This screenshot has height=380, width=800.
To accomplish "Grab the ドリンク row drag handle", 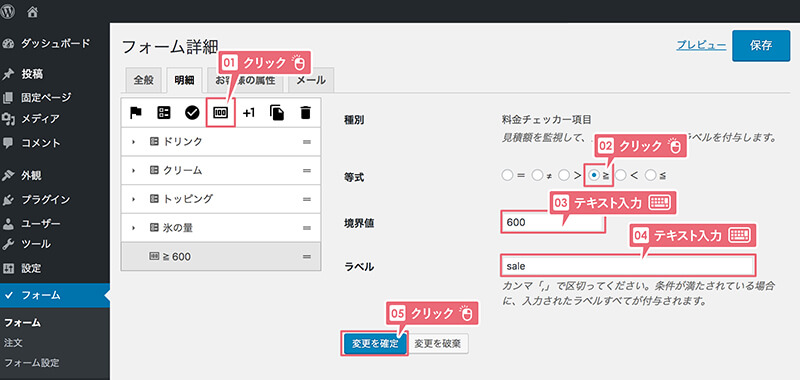I will click(x=307, y=142).
